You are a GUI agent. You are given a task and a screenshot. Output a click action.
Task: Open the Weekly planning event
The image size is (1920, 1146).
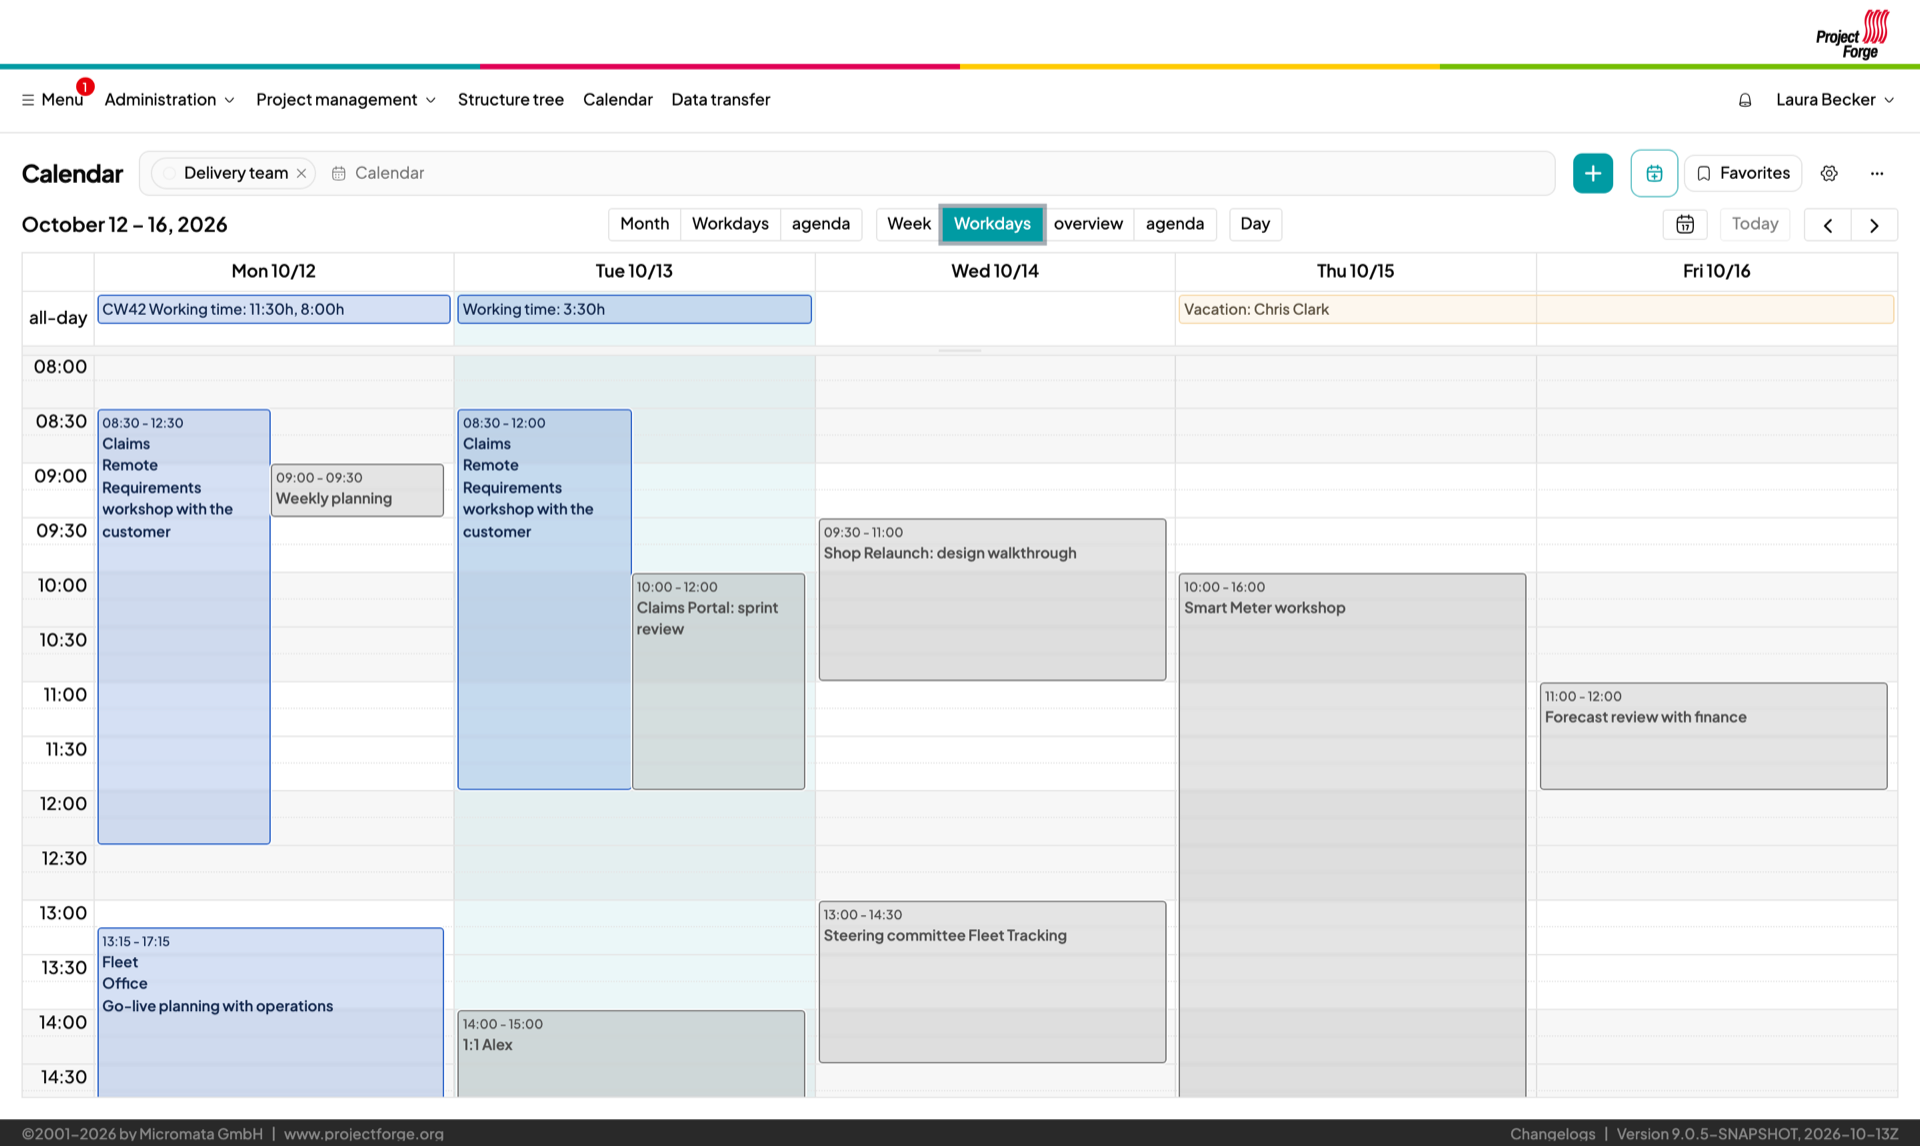(x=357, y=490)
